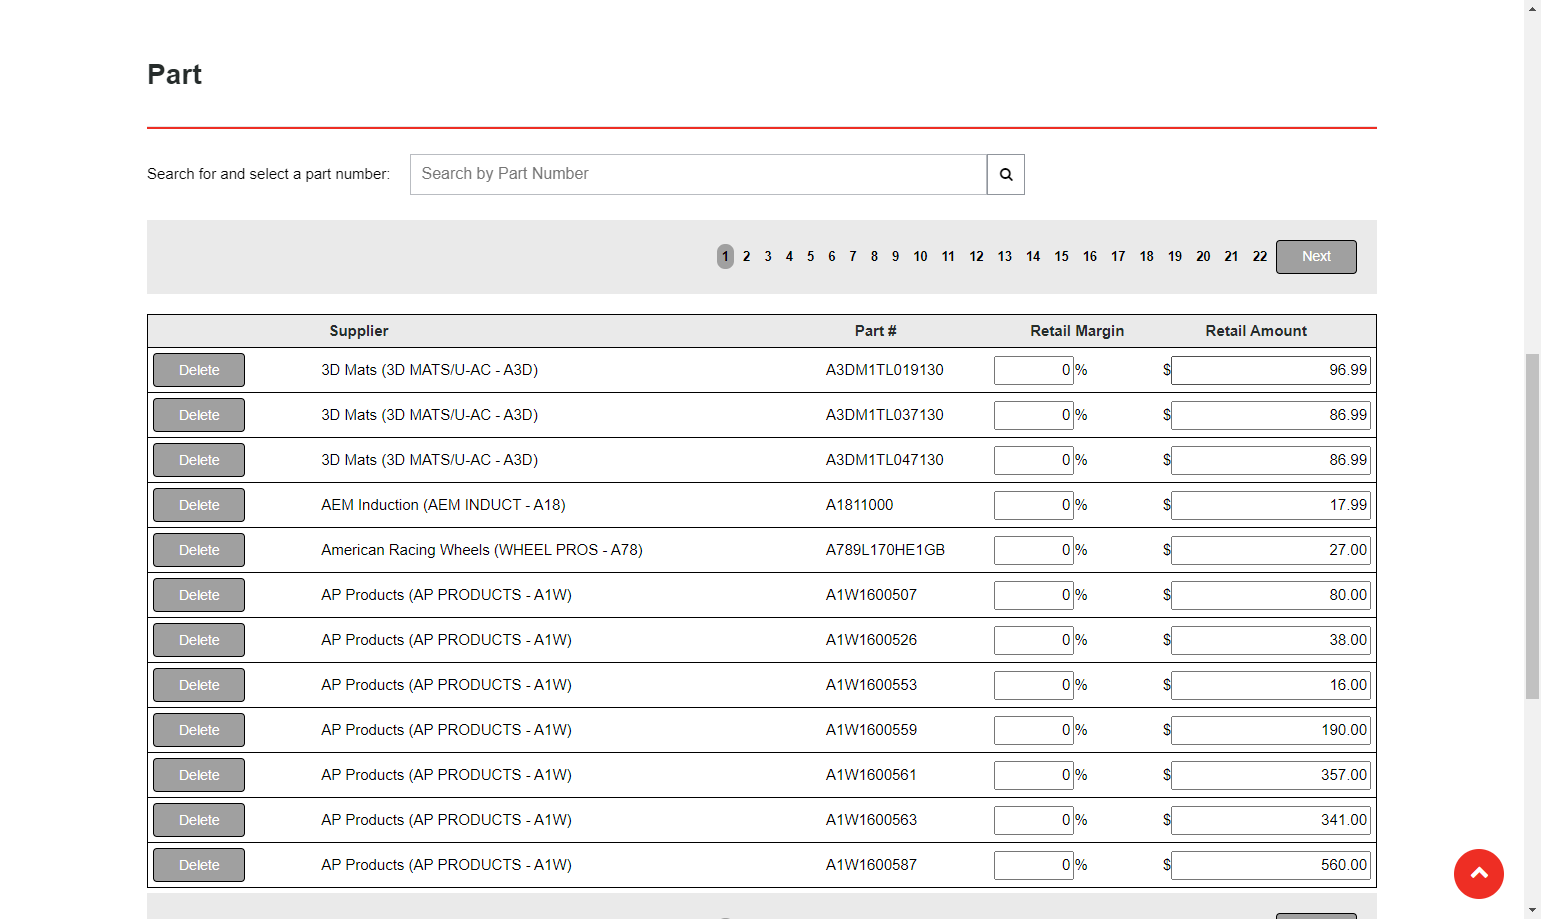Edit retail amount 27.00 field
The image size is (1541, 919).
(1271, 550)
